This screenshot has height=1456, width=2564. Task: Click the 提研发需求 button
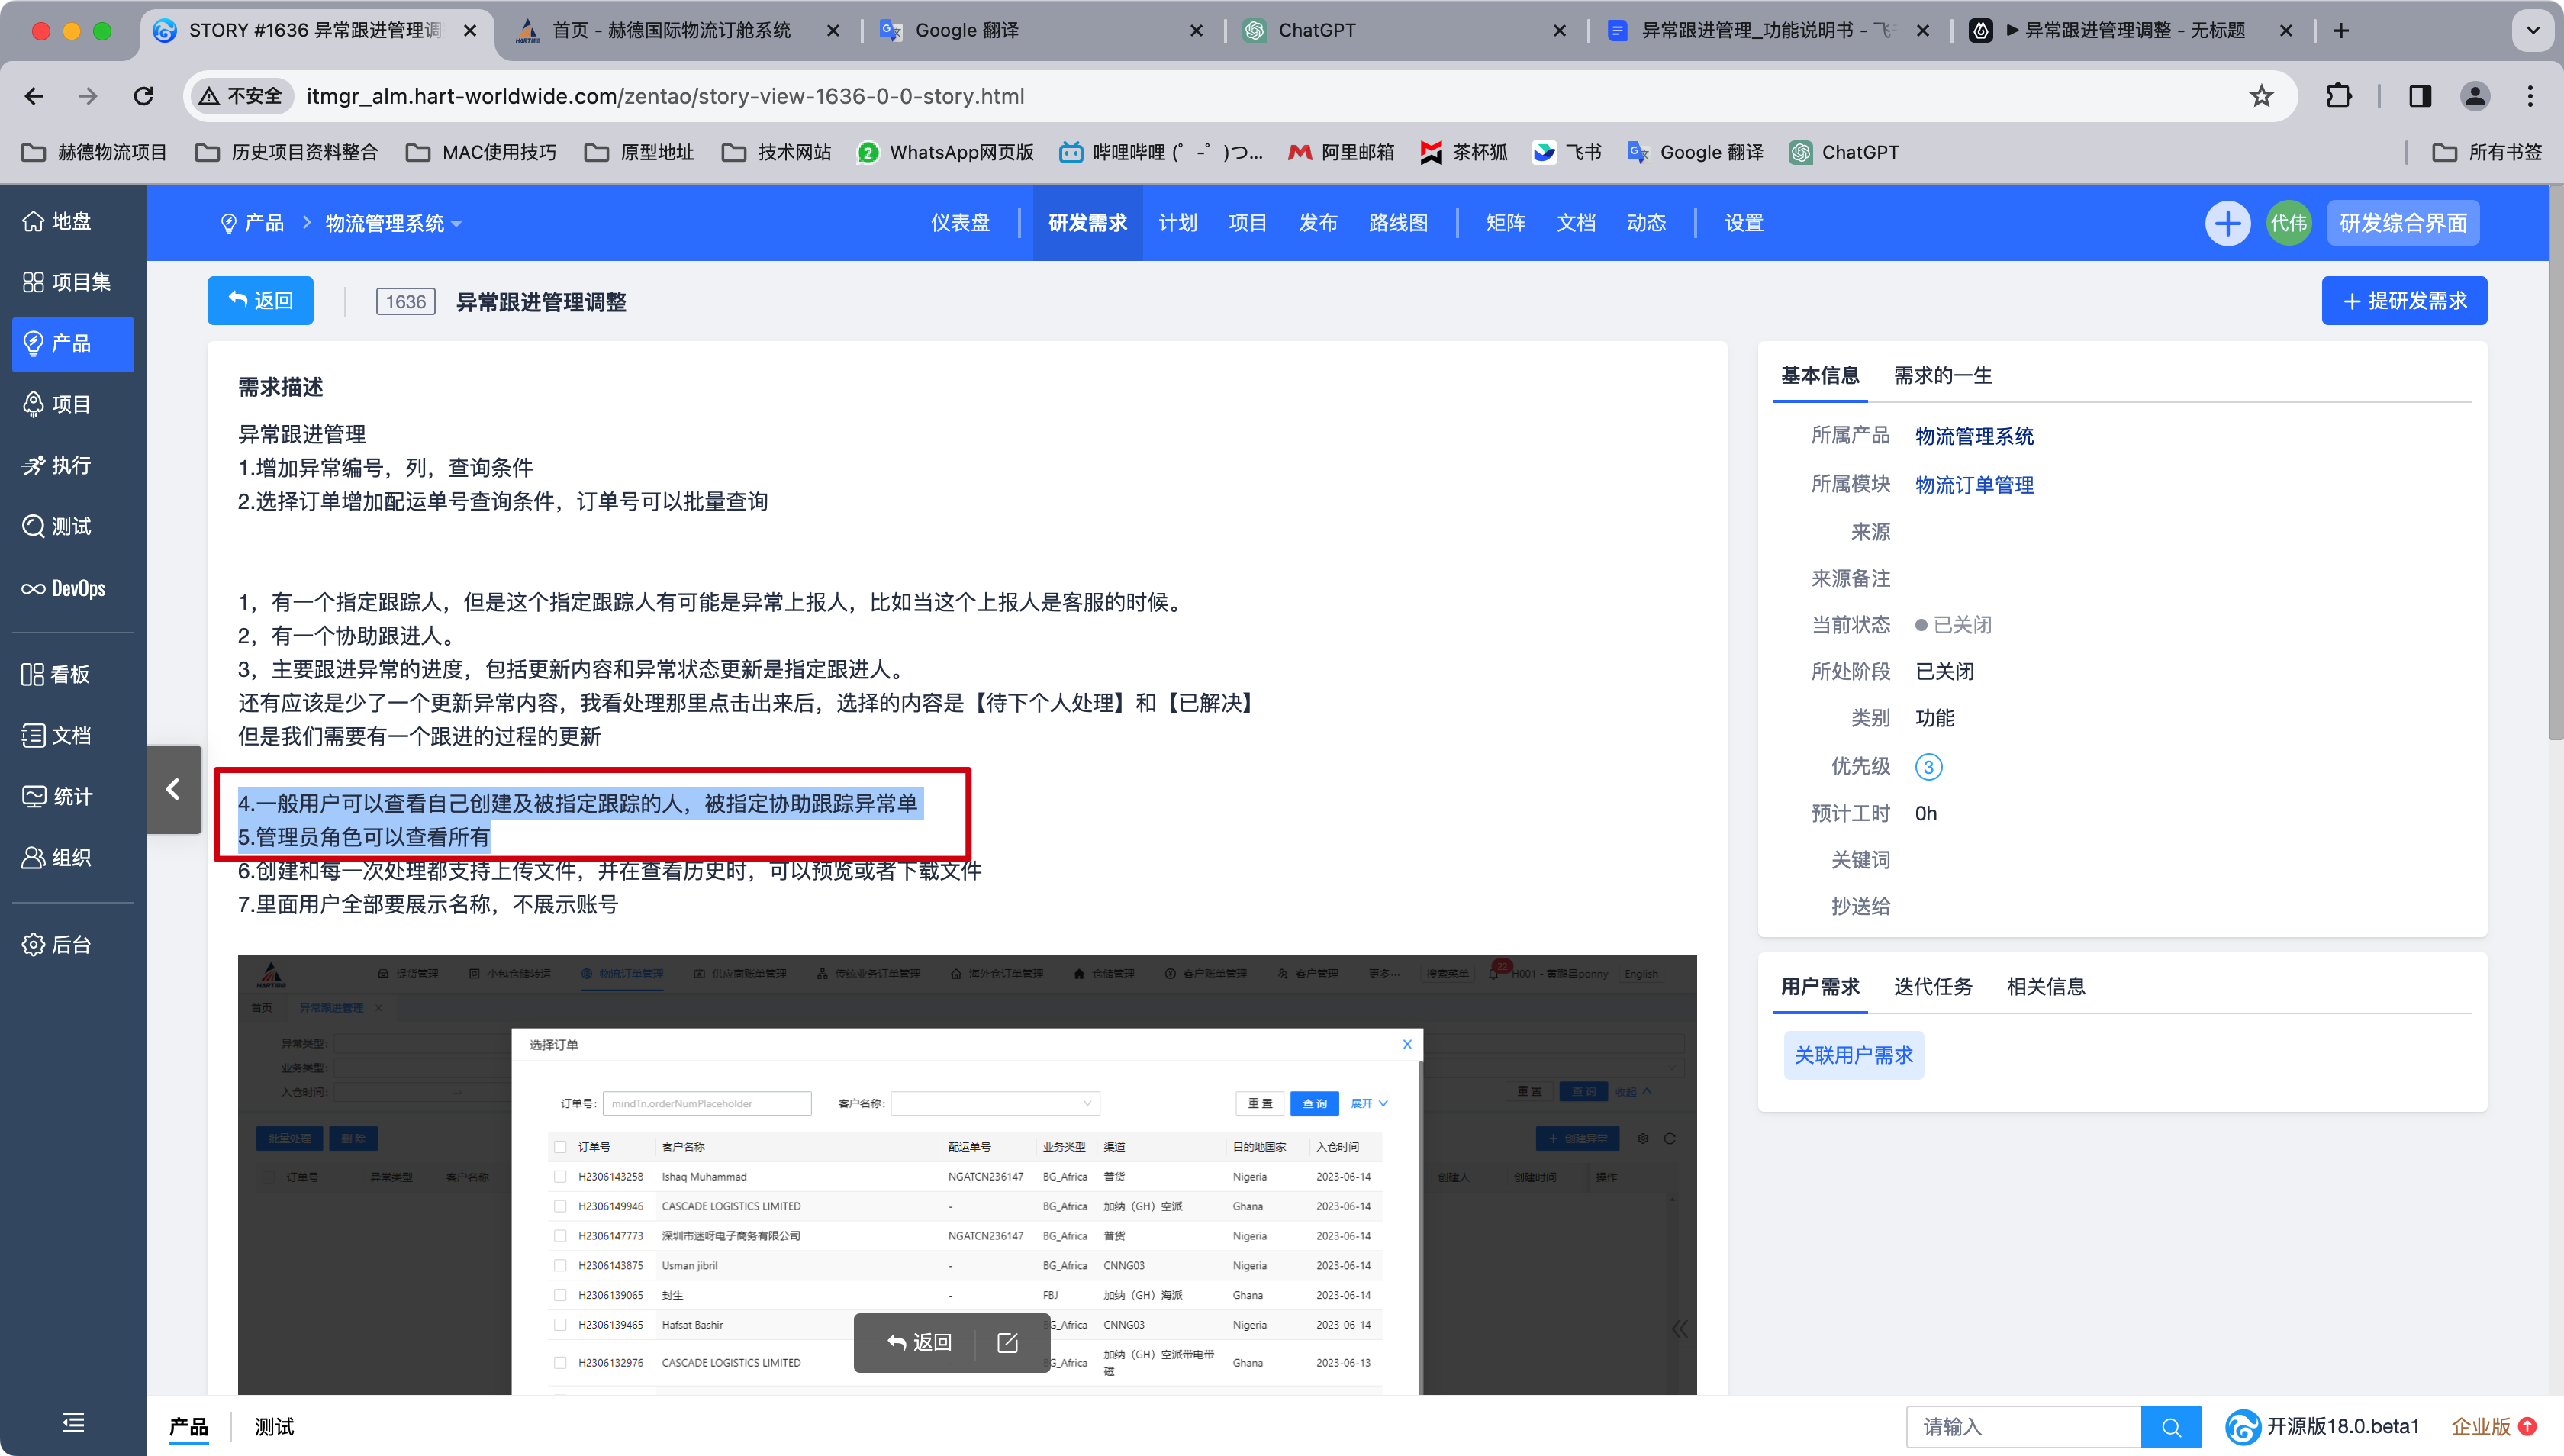(2404, 301)
